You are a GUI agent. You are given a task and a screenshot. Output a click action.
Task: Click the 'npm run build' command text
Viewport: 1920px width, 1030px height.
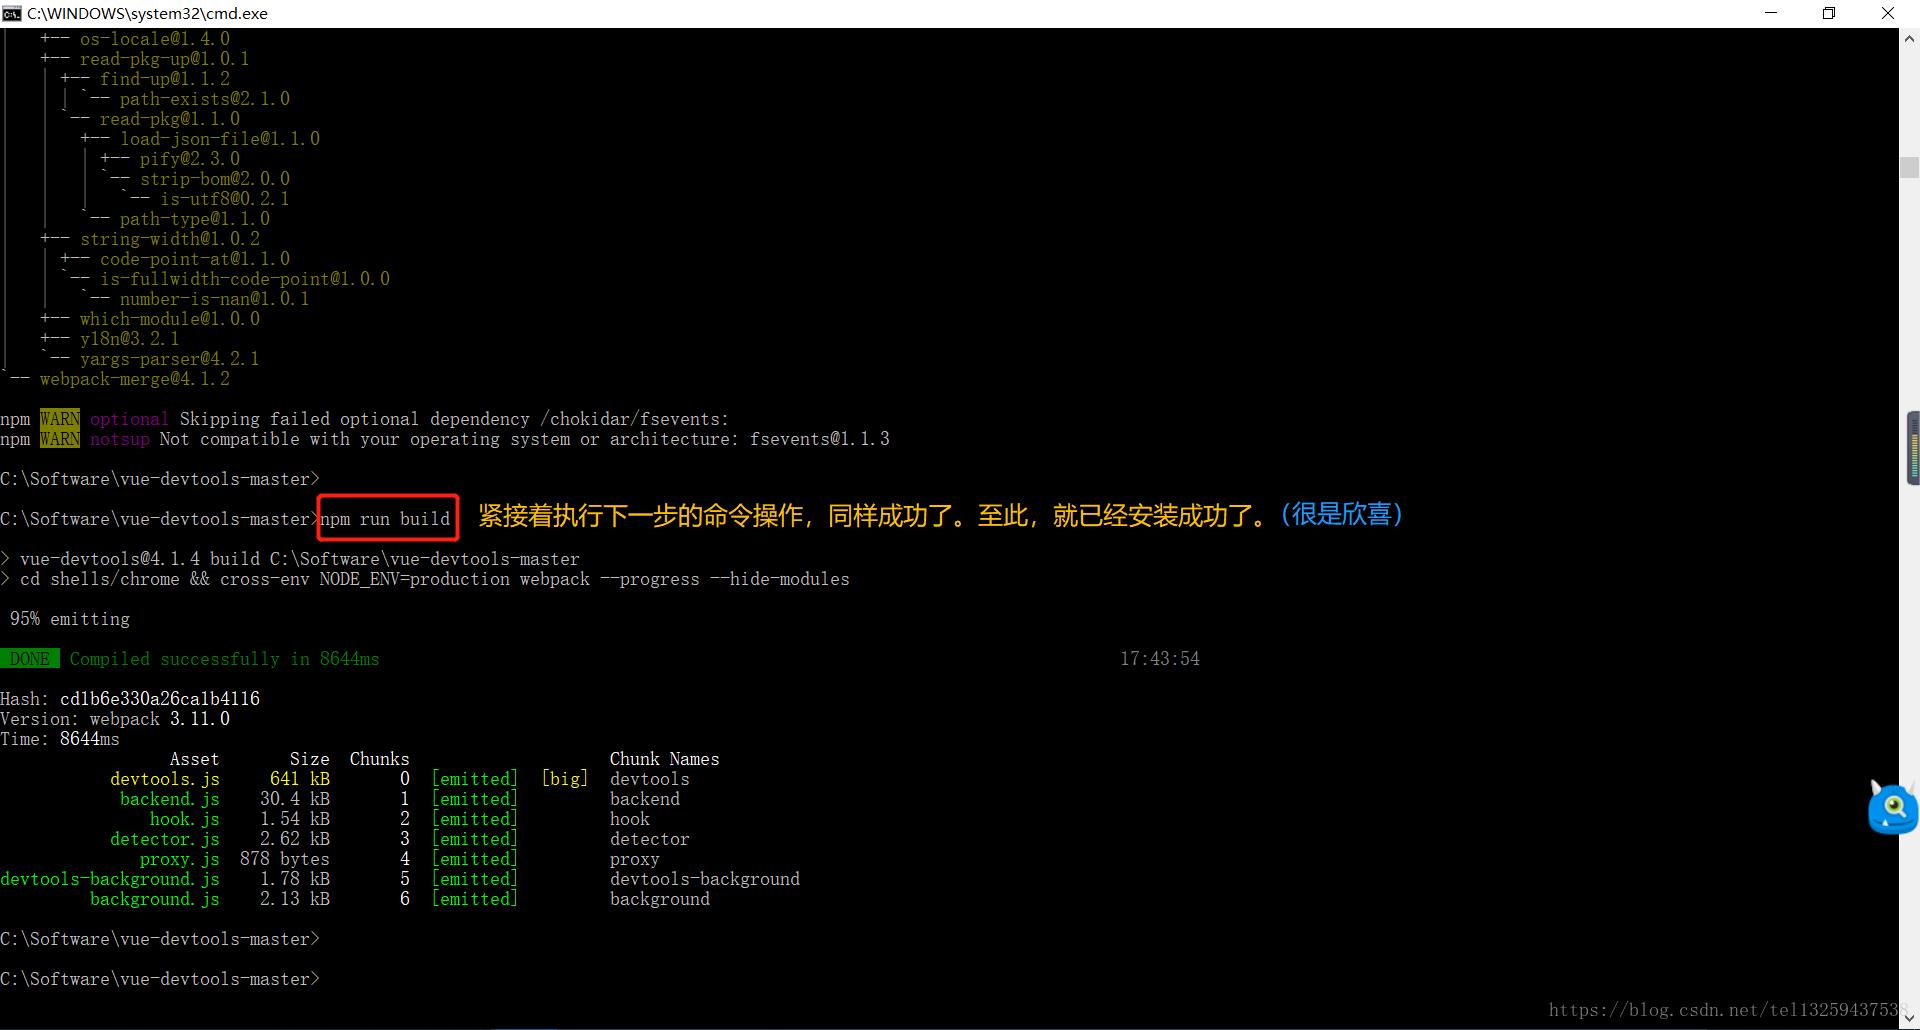385,519
